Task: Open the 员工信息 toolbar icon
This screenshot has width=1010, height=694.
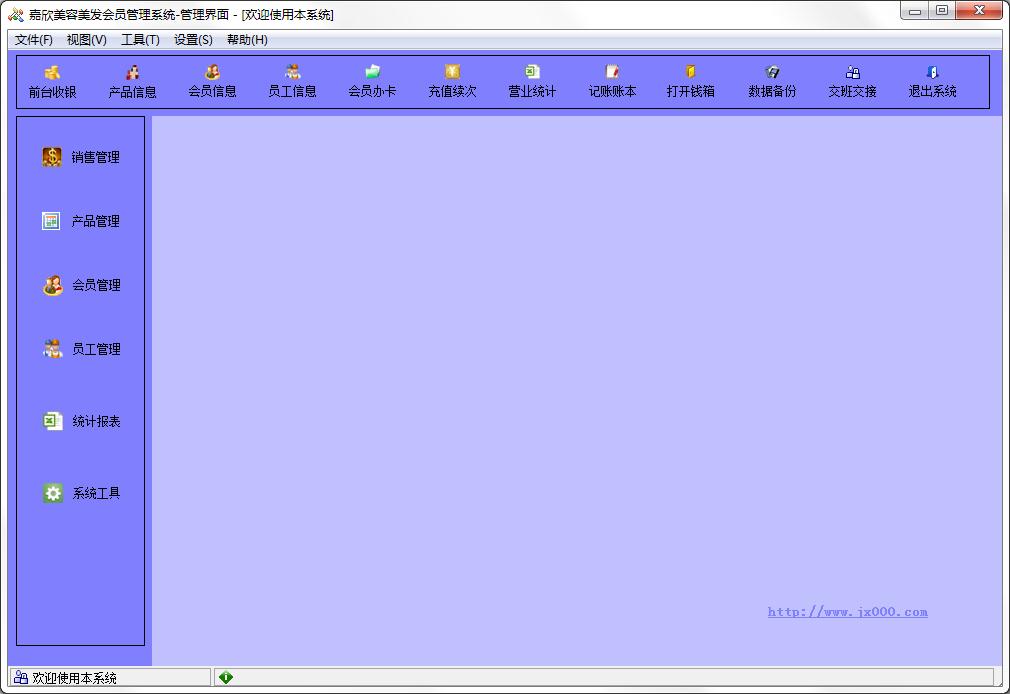Action: (x=292, y=72)
